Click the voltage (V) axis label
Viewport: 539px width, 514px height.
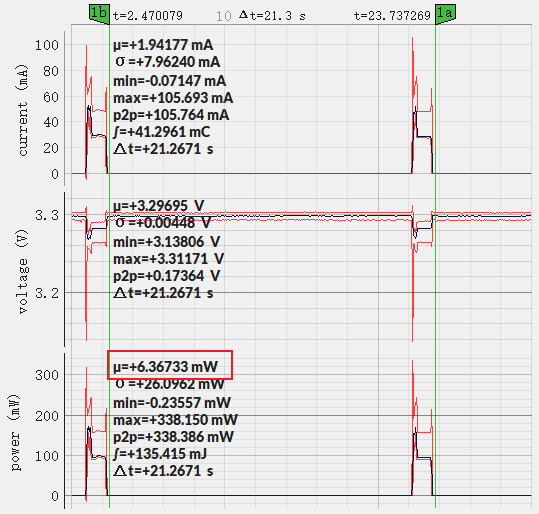tap(23, 272)
